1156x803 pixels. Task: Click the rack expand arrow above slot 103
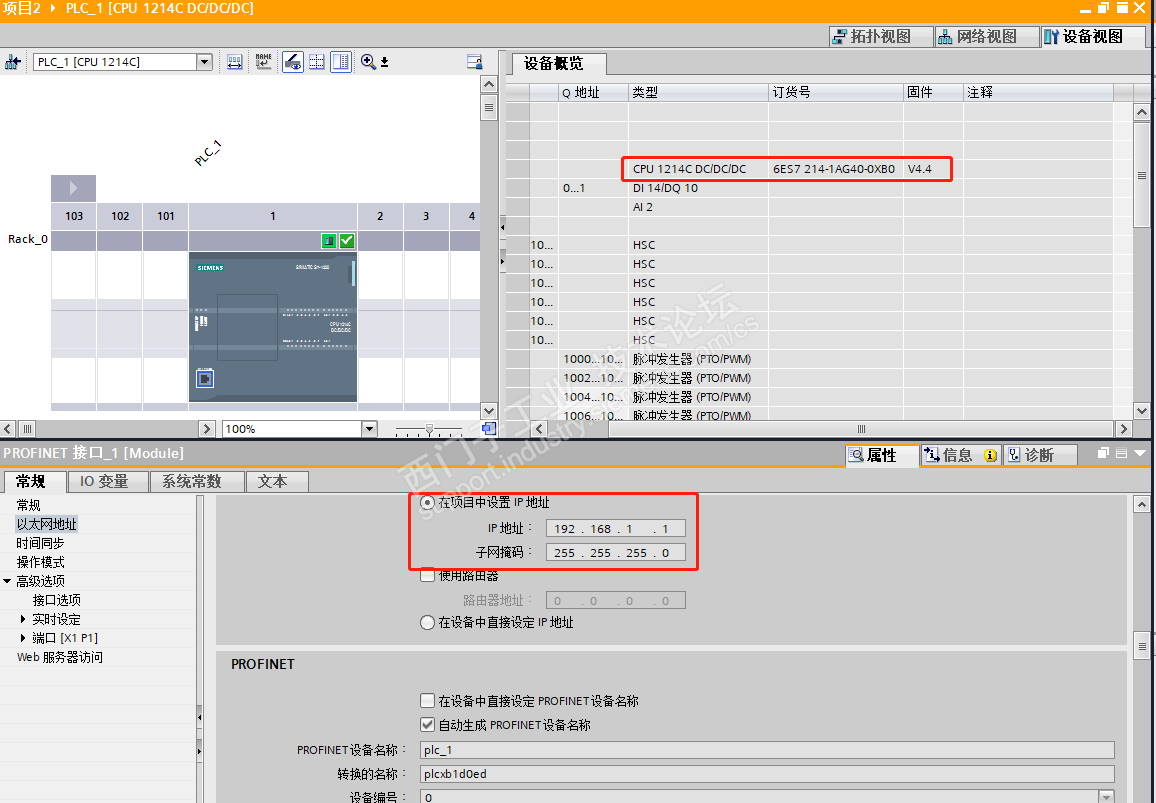[73, 188]
